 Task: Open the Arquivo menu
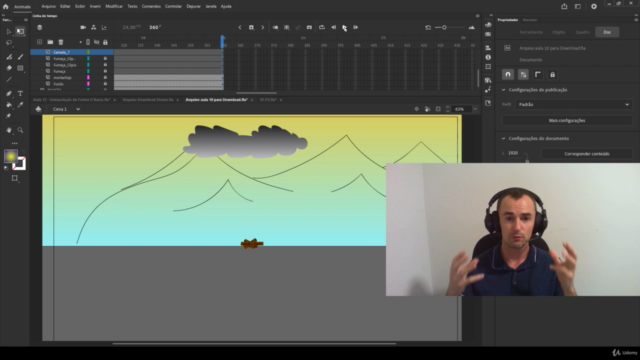coord(49,6)
